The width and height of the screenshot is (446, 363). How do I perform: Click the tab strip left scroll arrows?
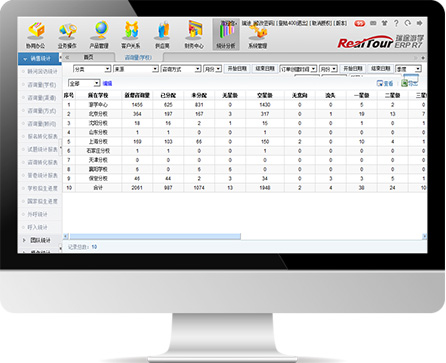click(x=67, y=58)
